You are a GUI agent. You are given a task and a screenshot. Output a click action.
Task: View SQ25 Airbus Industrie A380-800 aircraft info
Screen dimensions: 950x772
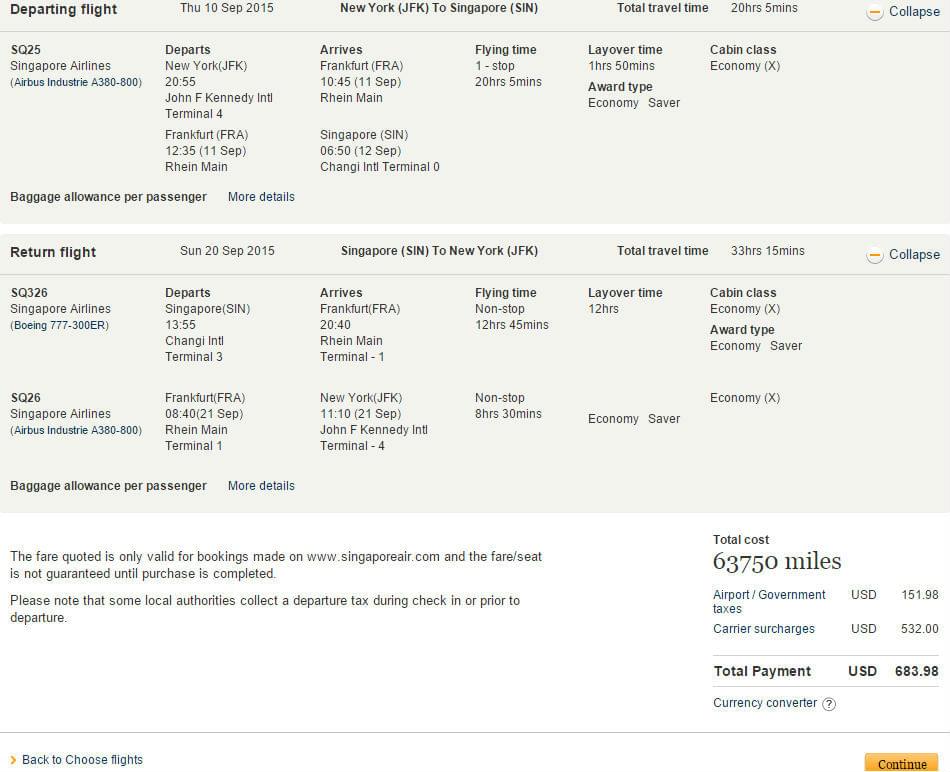[76, 82]
